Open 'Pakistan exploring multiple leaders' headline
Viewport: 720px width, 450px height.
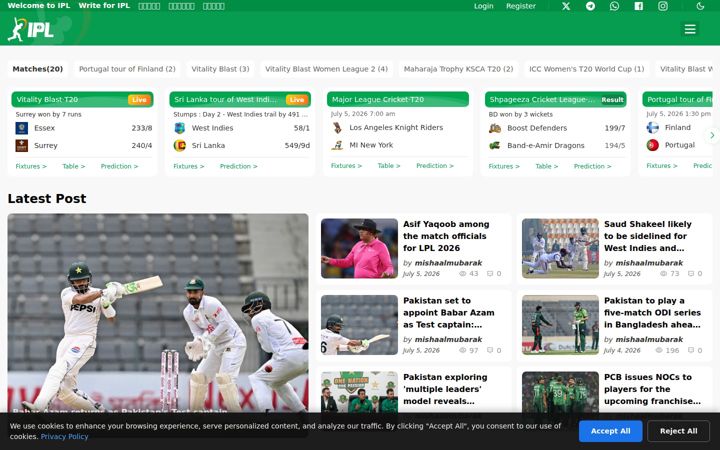click(x=445, y=389)
